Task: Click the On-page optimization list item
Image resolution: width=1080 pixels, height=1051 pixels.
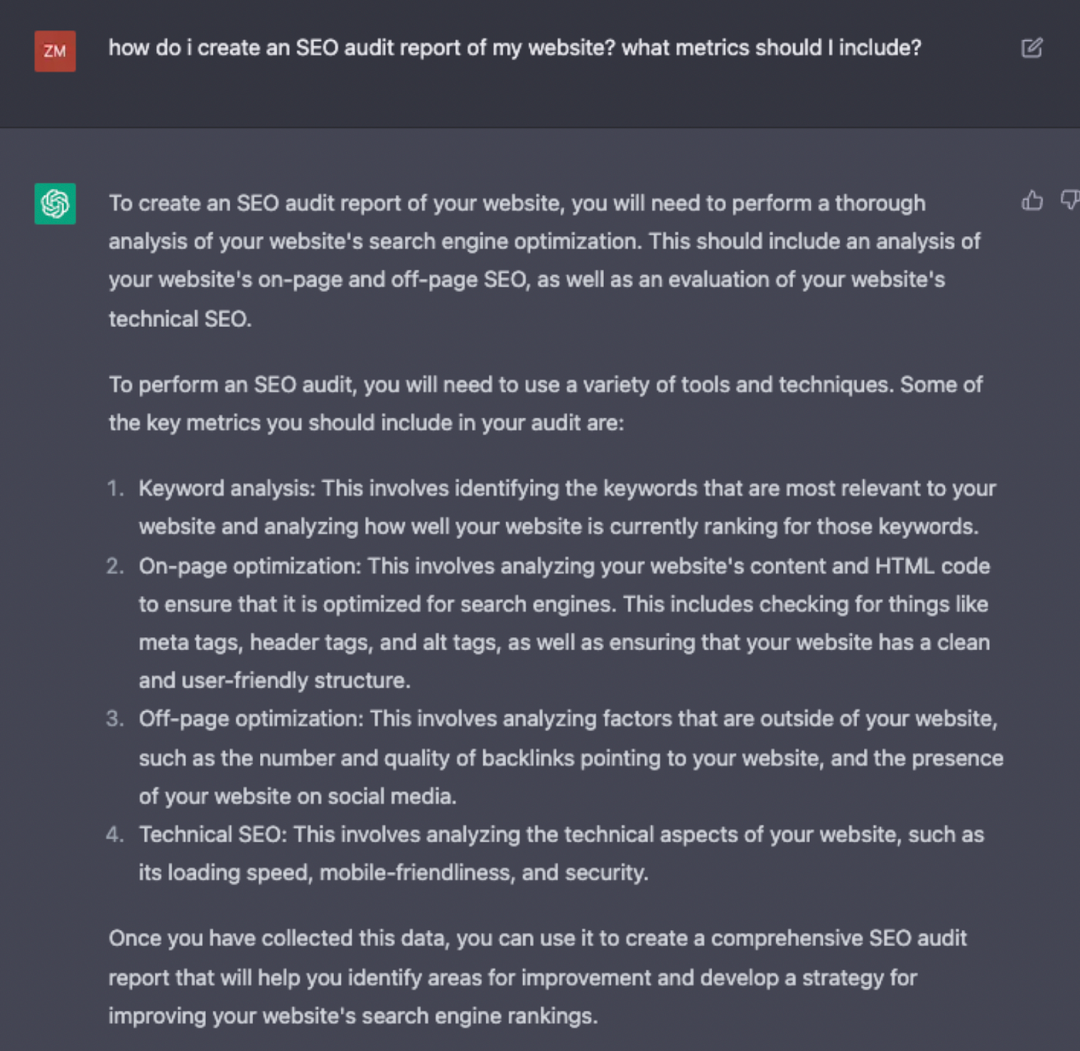Action: [564, 623]
